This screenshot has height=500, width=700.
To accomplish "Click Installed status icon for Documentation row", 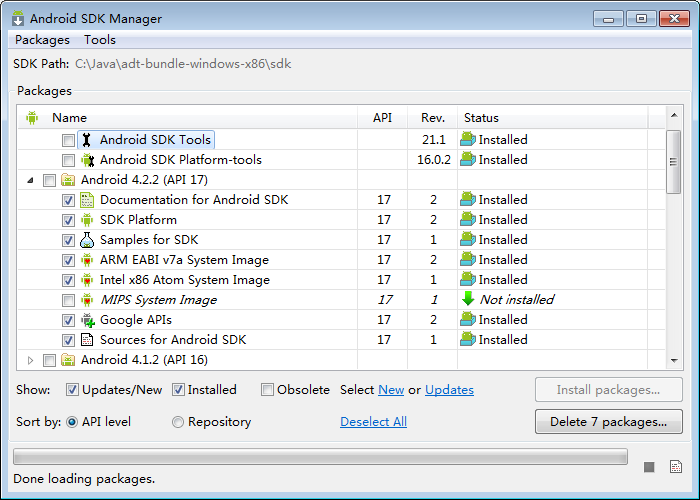I will [468, 200].
